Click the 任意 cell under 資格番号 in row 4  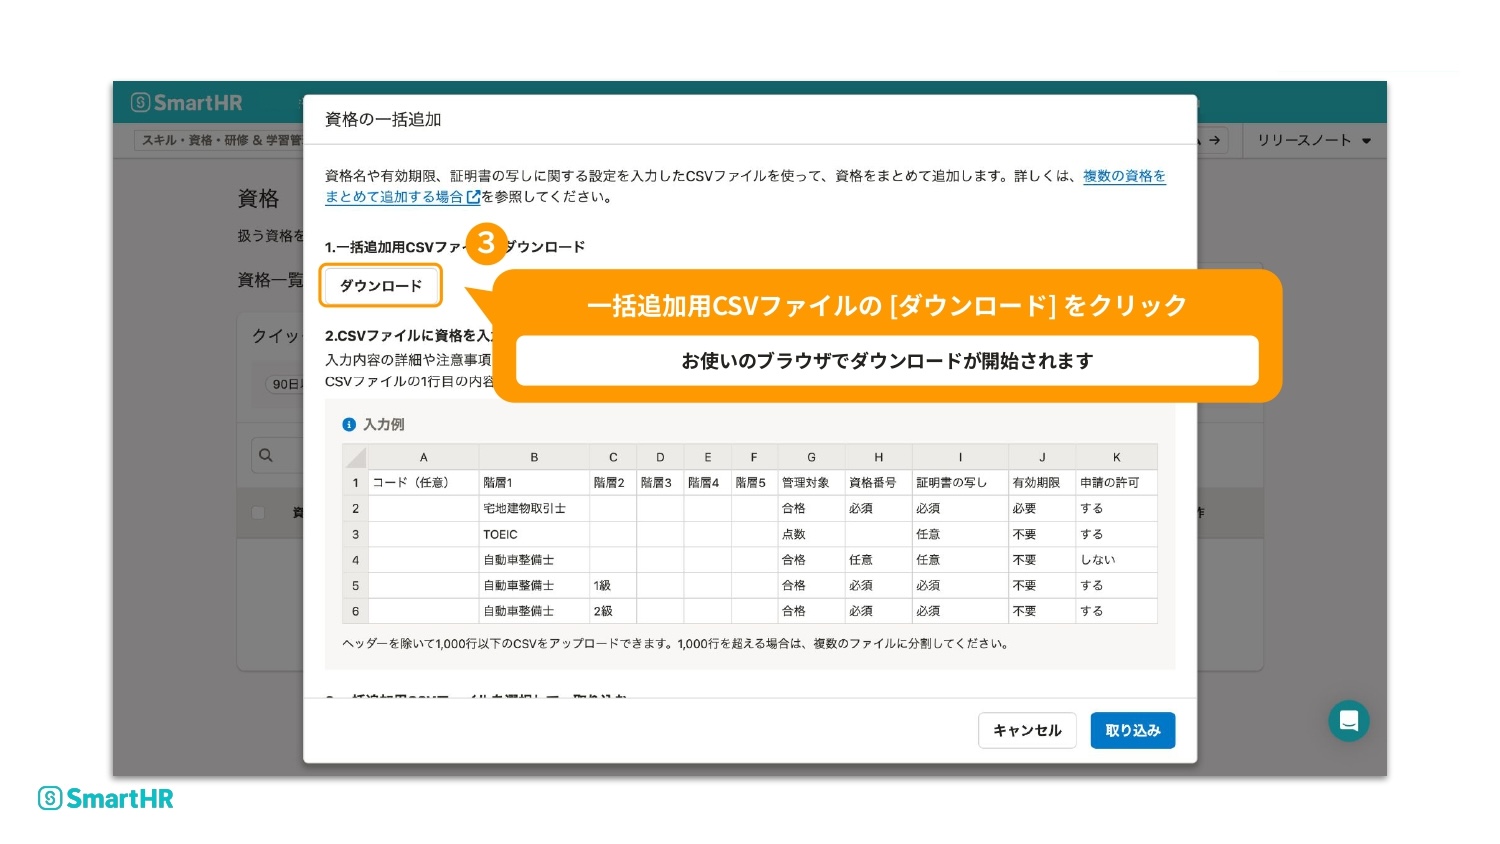(x=878, y=560)
